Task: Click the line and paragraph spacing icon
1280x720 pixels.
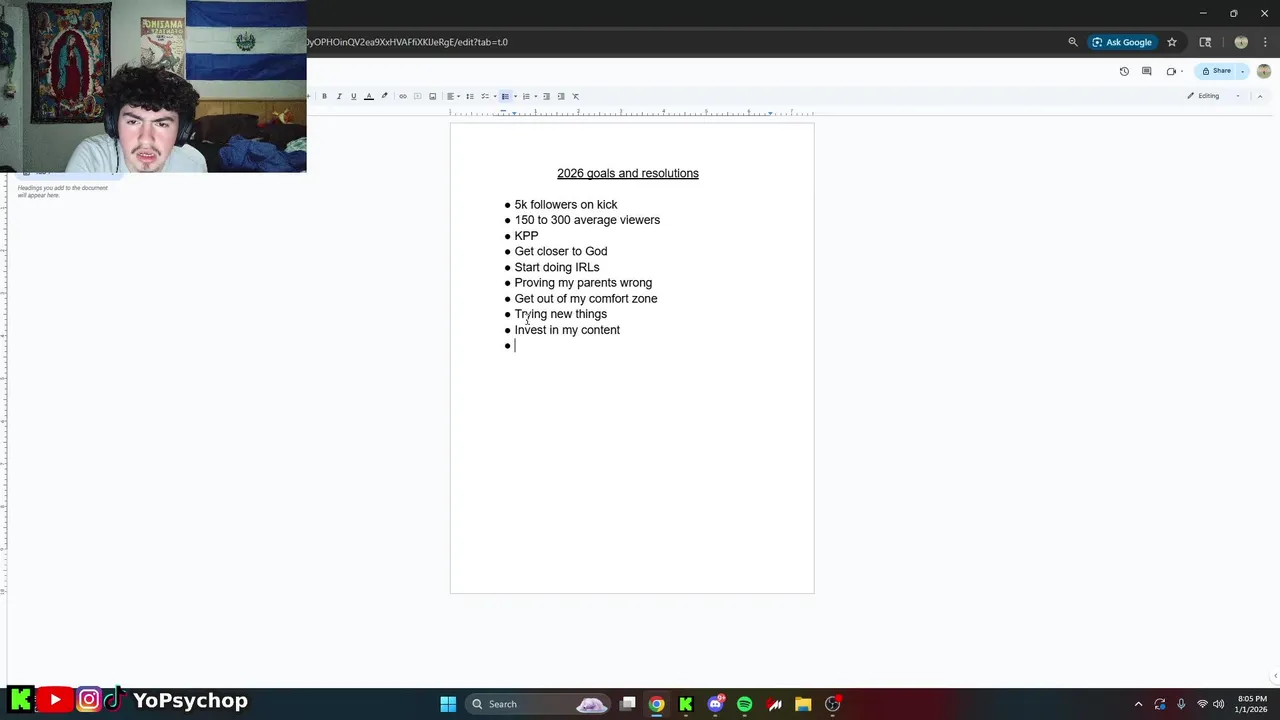Action: click(x=470, y=96)
